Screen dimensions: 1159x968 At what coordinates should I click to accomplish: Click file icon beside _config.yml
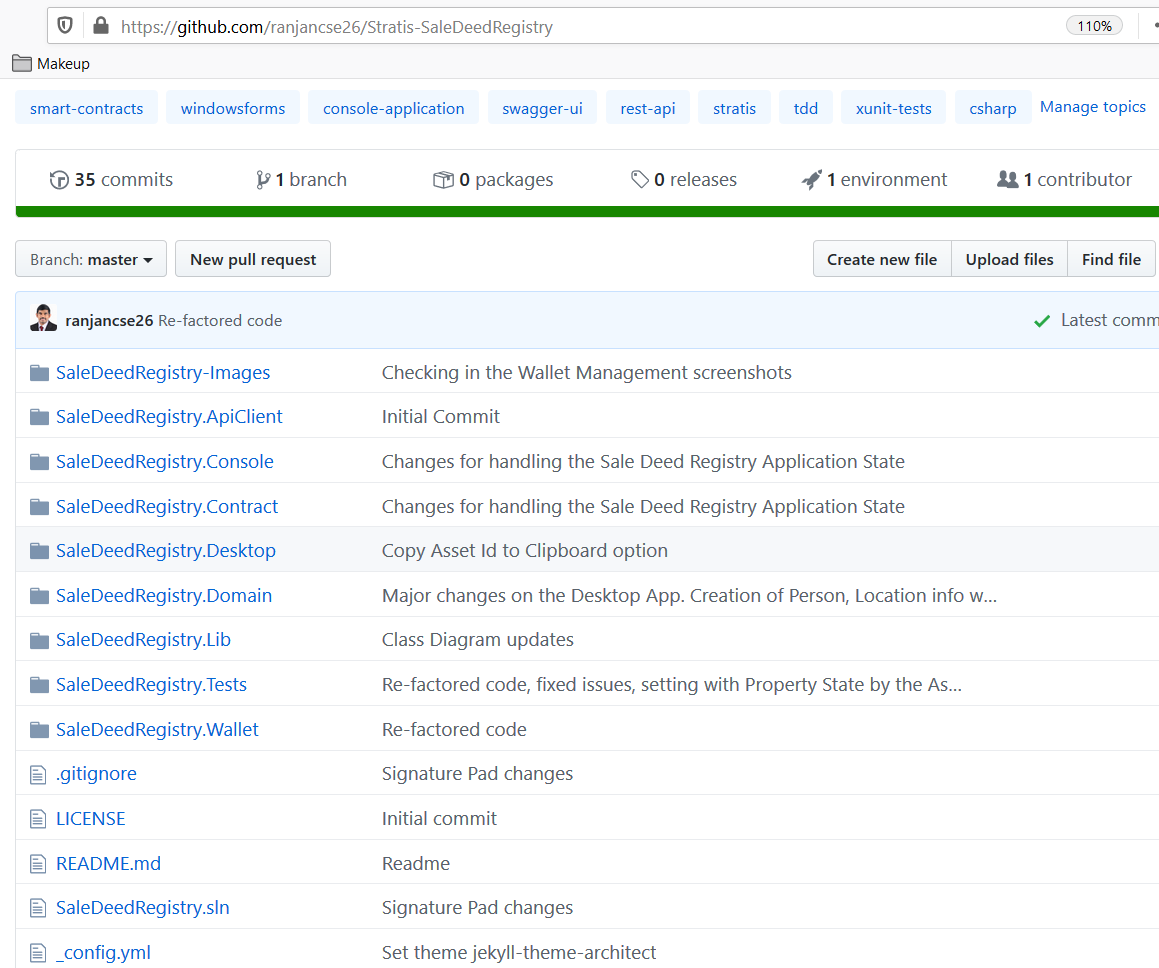[x=38, y=953]
